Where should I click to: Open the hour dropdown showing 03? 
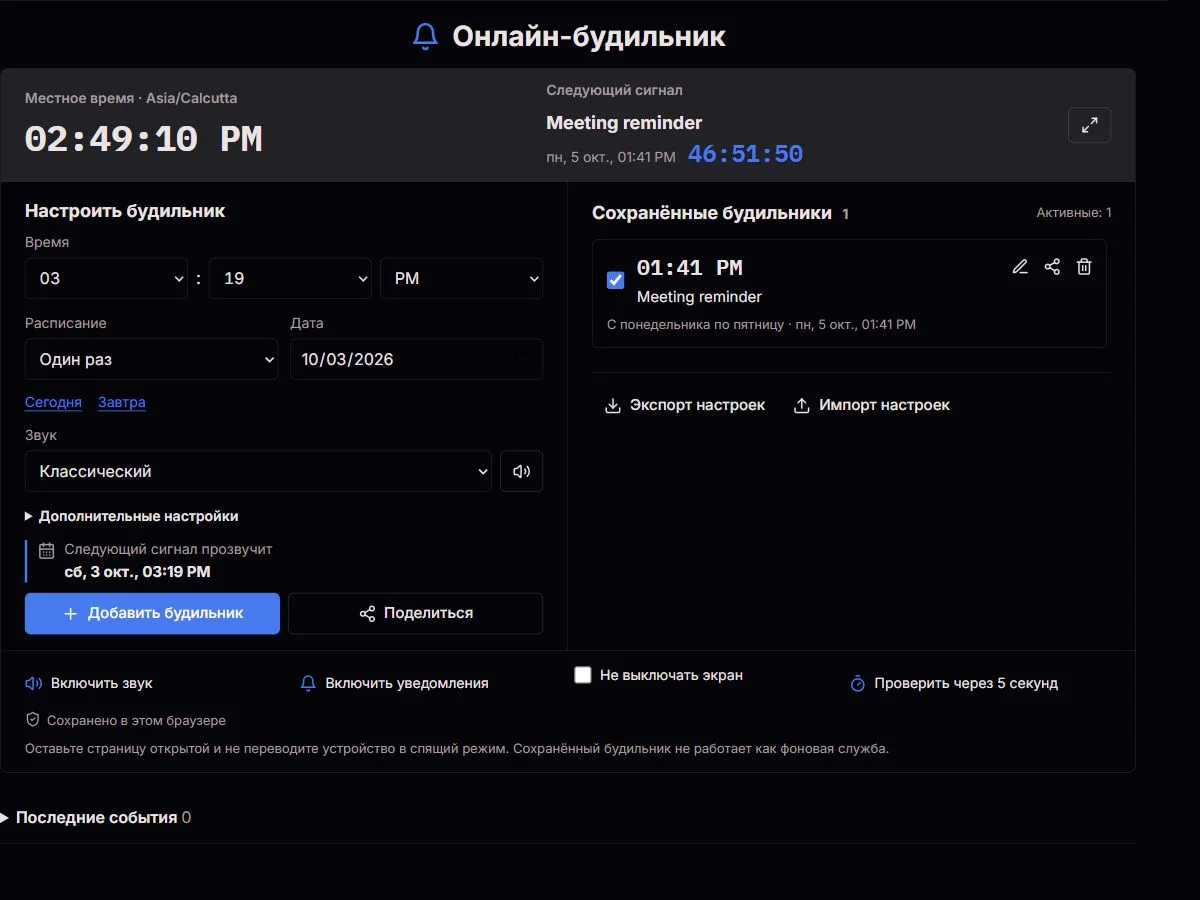click(106, 278)
